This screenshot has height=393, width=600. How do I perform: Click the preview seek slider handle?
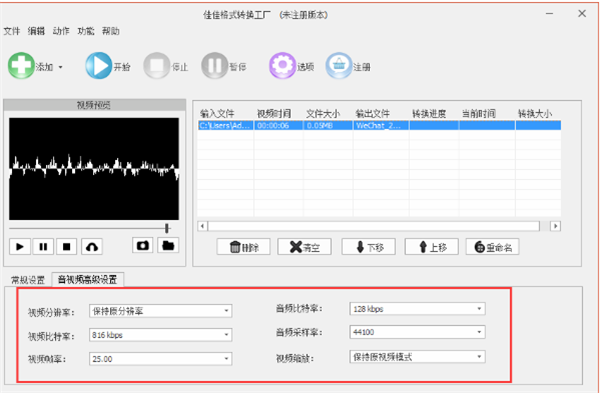(x=167, y=228)
